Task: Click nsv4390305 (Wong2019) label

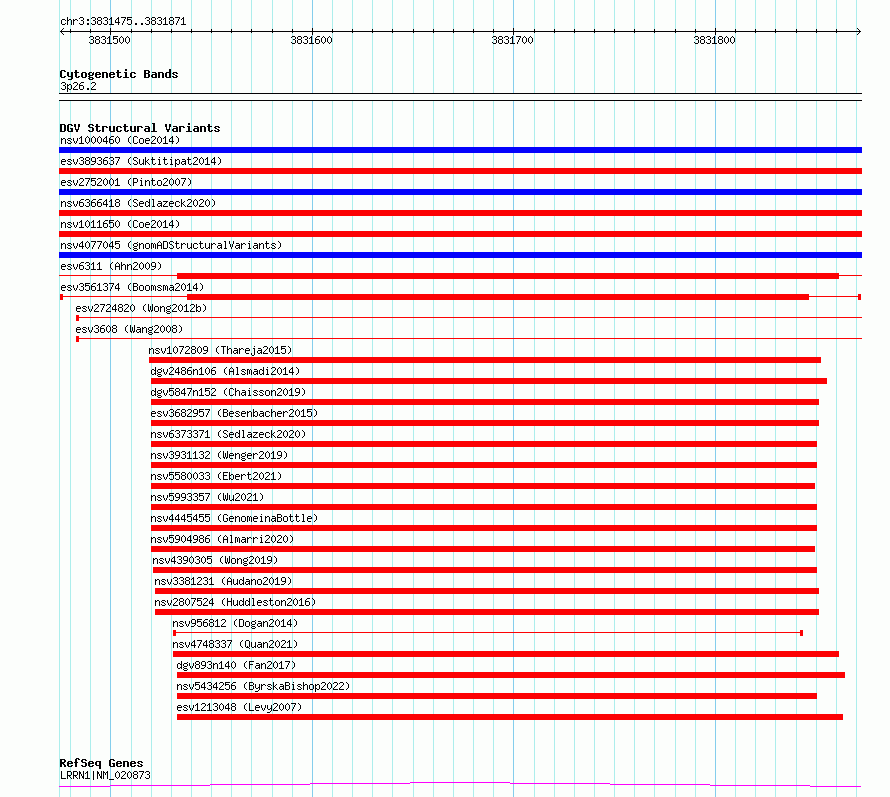Action: [215, 560]
